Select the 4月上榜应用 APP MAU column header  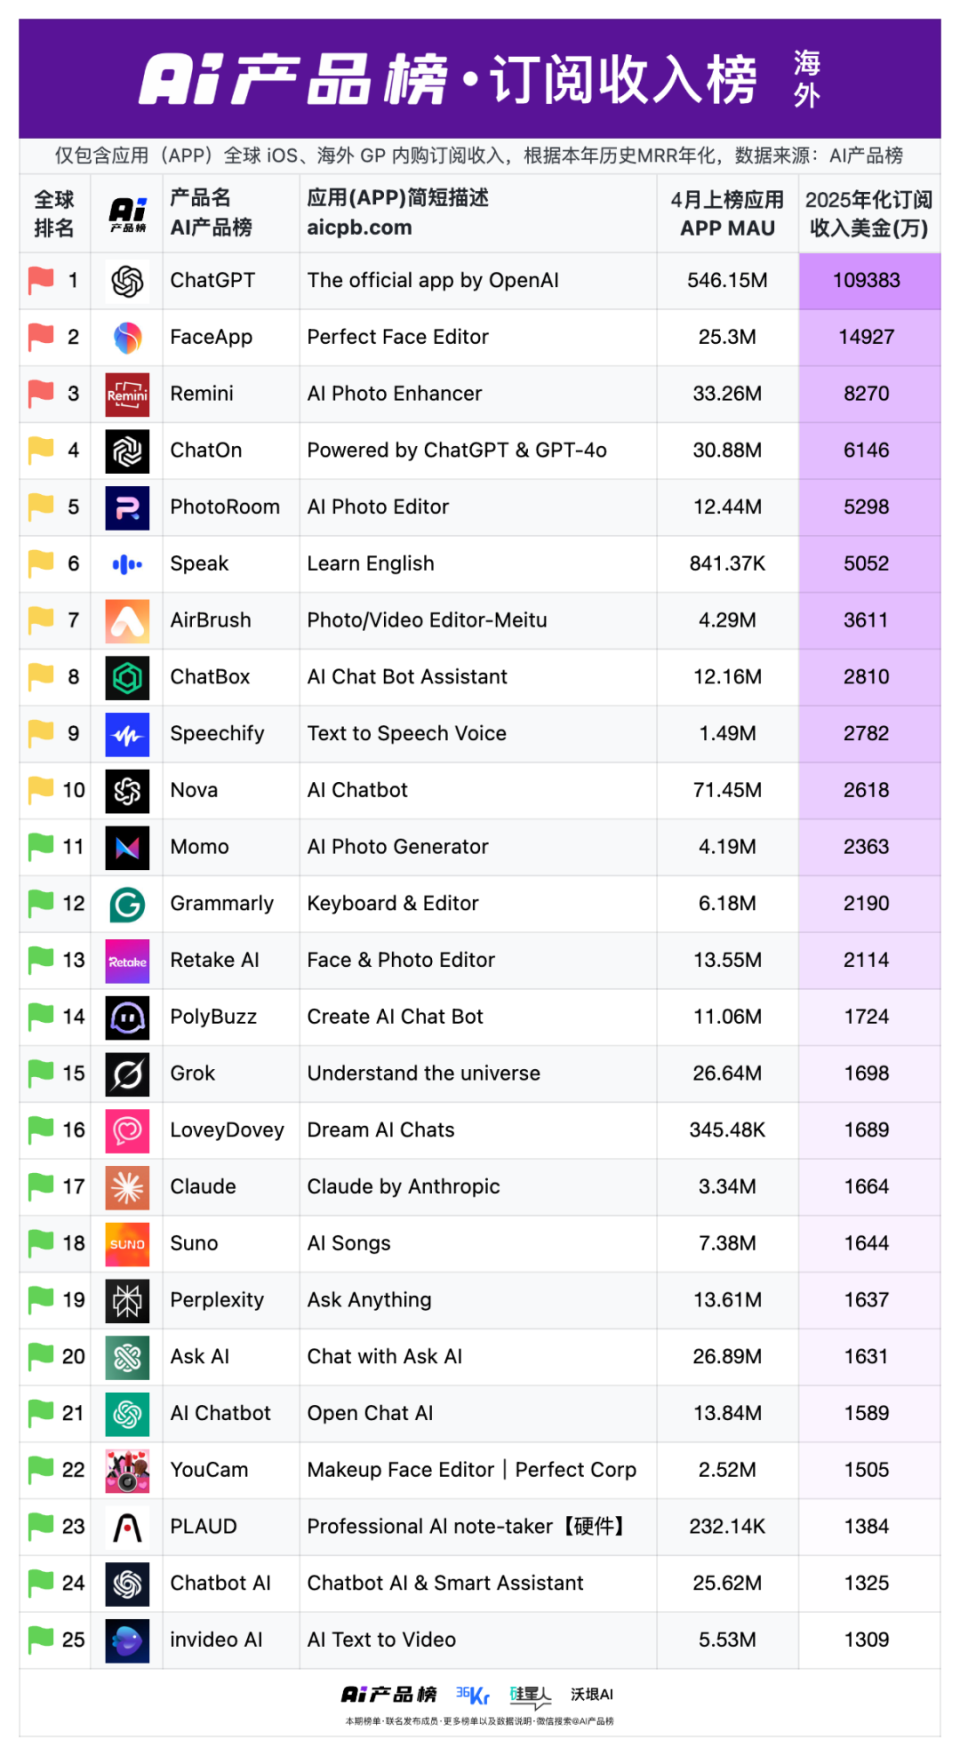coord(727,214)
